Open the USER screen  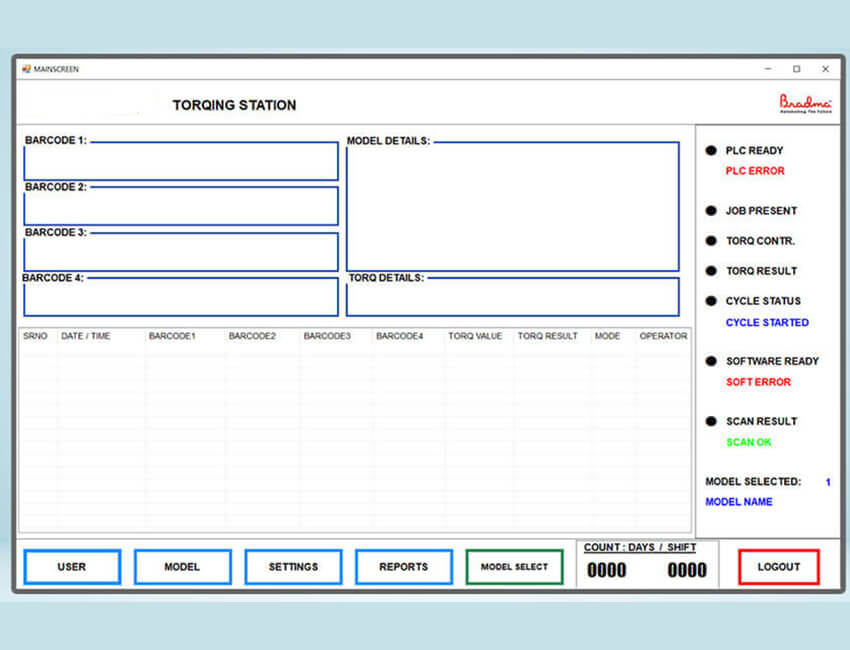(71, 567)
